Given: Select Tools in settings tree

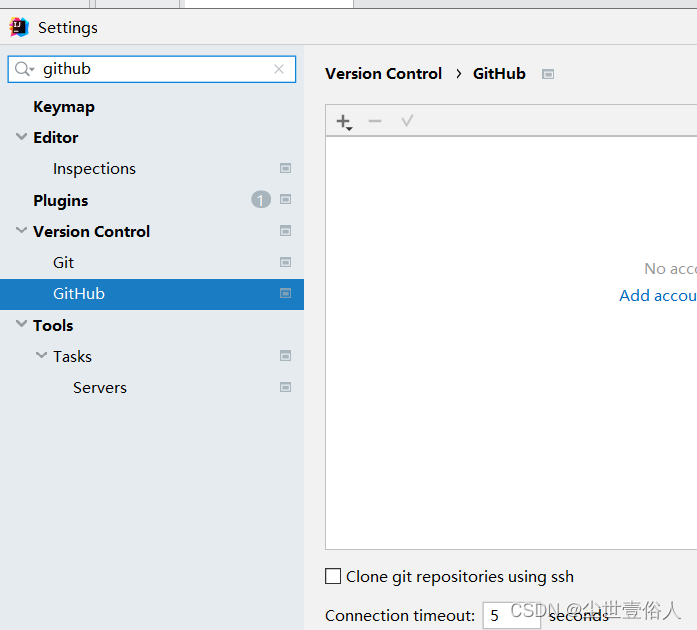Looking at the screenshot, I should 53,325.
